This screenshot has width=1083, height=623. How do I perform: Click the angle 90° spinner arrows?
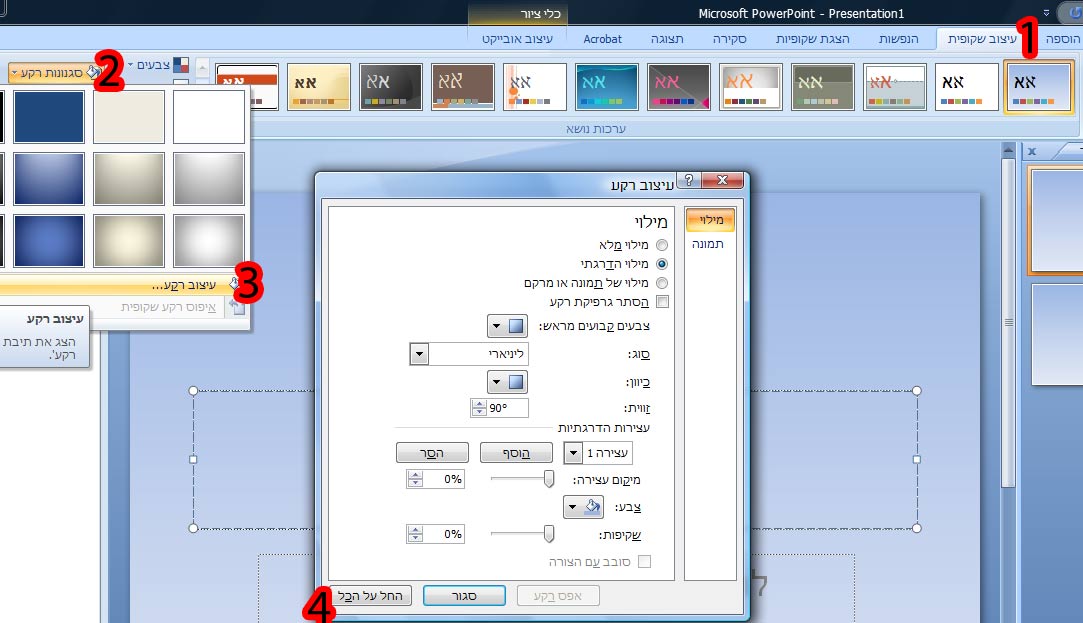tap(479, 408)
